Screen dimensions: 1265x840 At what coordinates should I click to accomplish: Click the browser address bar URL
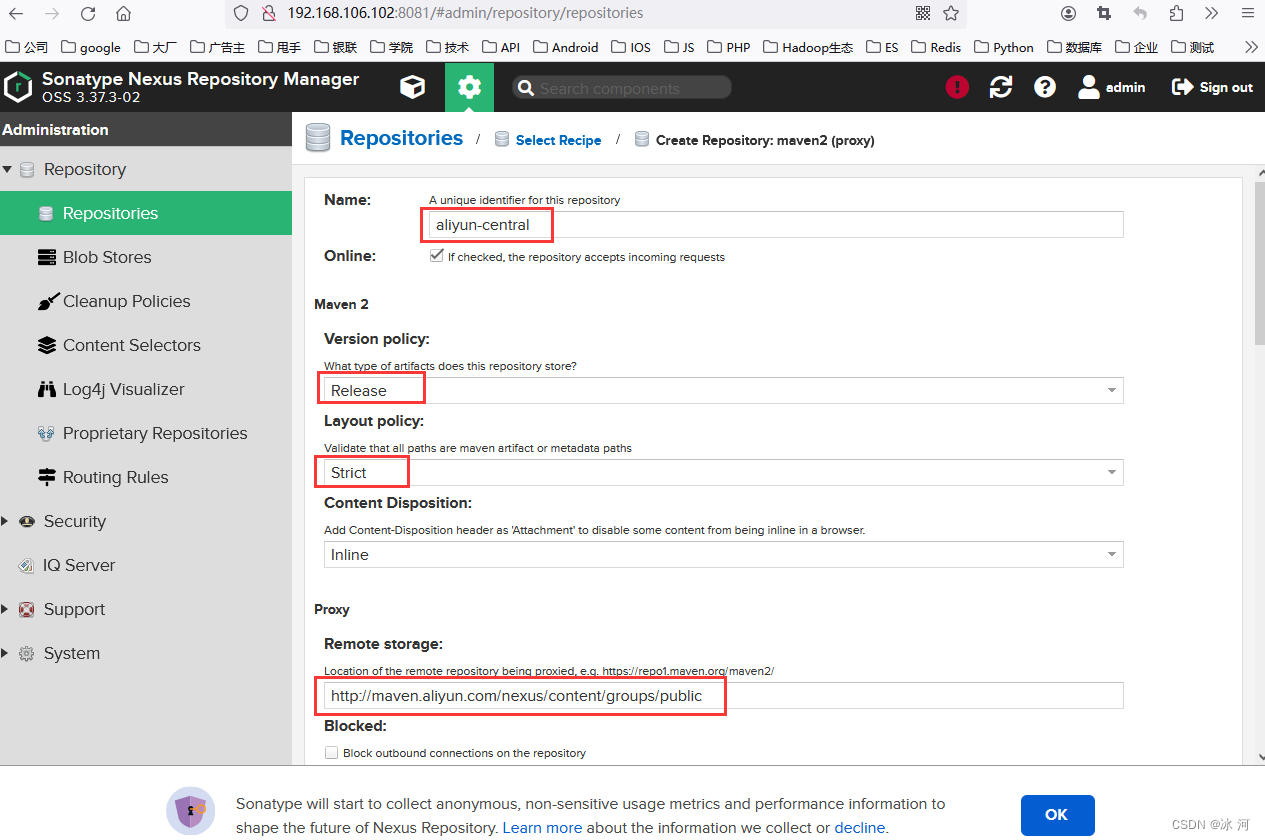point(465,14)
